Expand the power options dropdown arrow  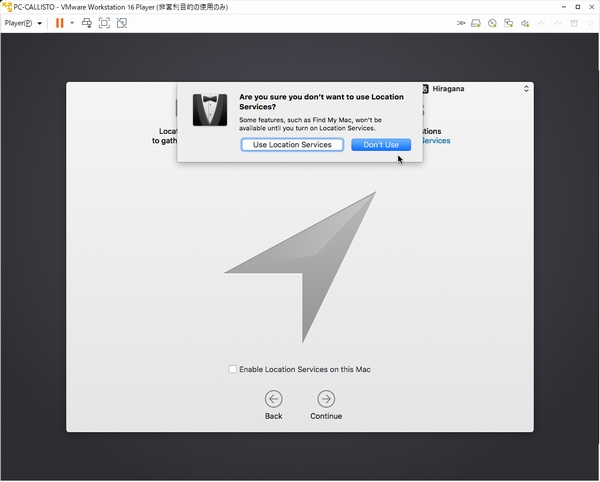(72, 23)
